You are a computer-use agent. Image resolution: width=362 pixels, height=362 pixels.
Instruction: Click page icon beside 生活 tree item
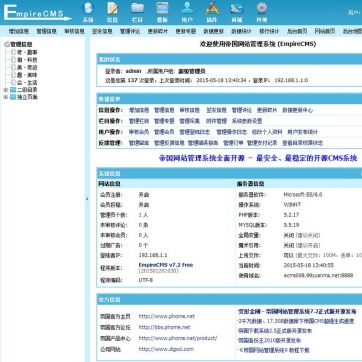[x=13, y=82]
